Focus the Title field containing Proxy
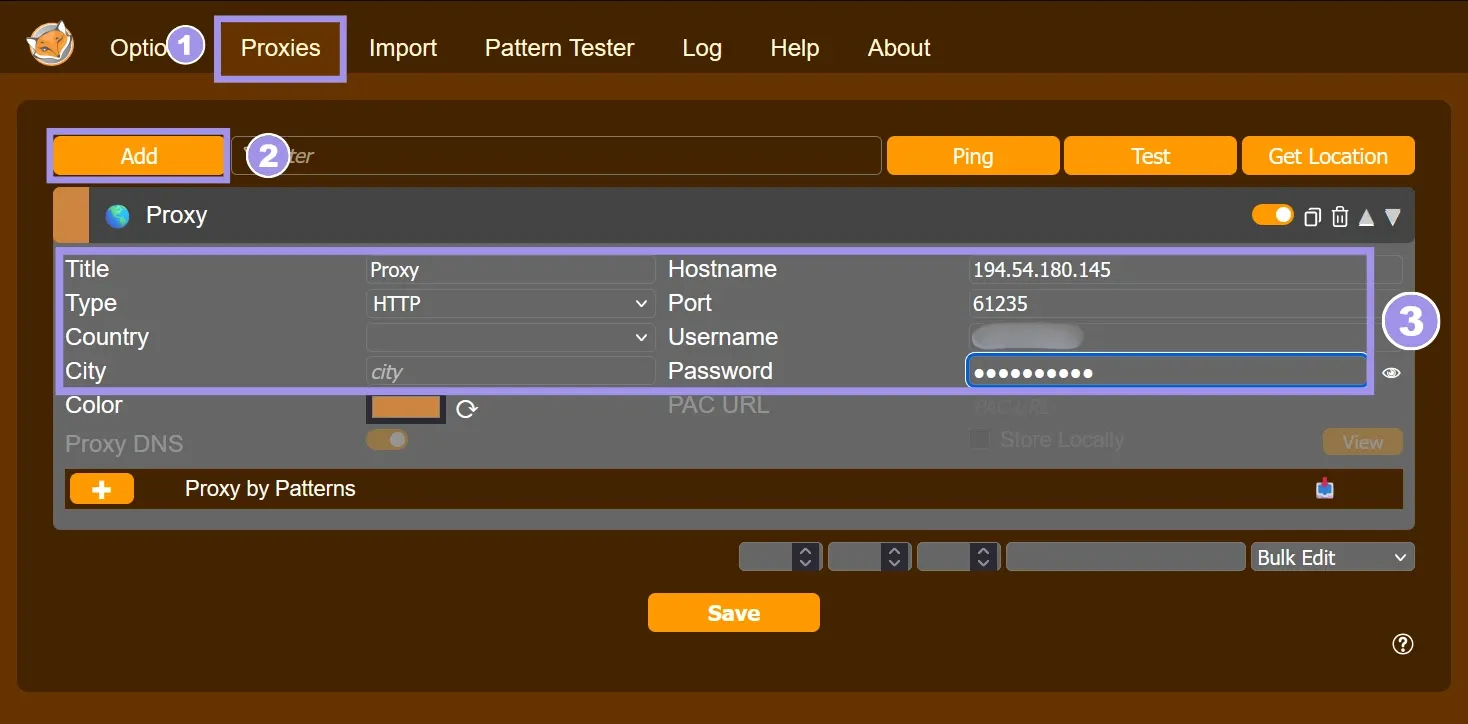The image size is (1468, 724). [x=511, y=269]
